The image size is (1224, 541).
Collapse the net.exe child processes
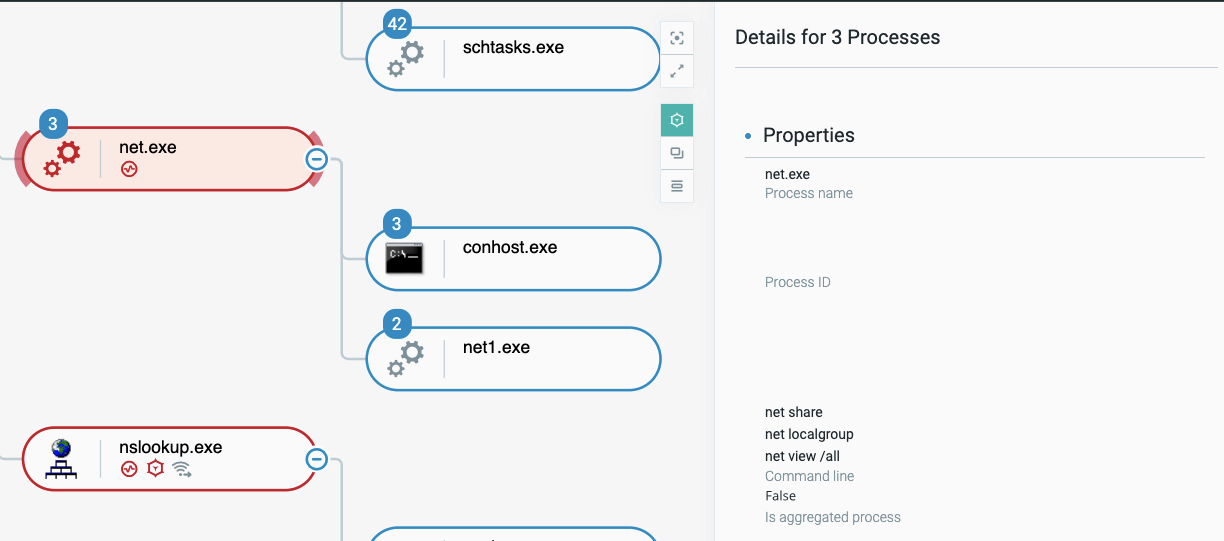[316, 158]
